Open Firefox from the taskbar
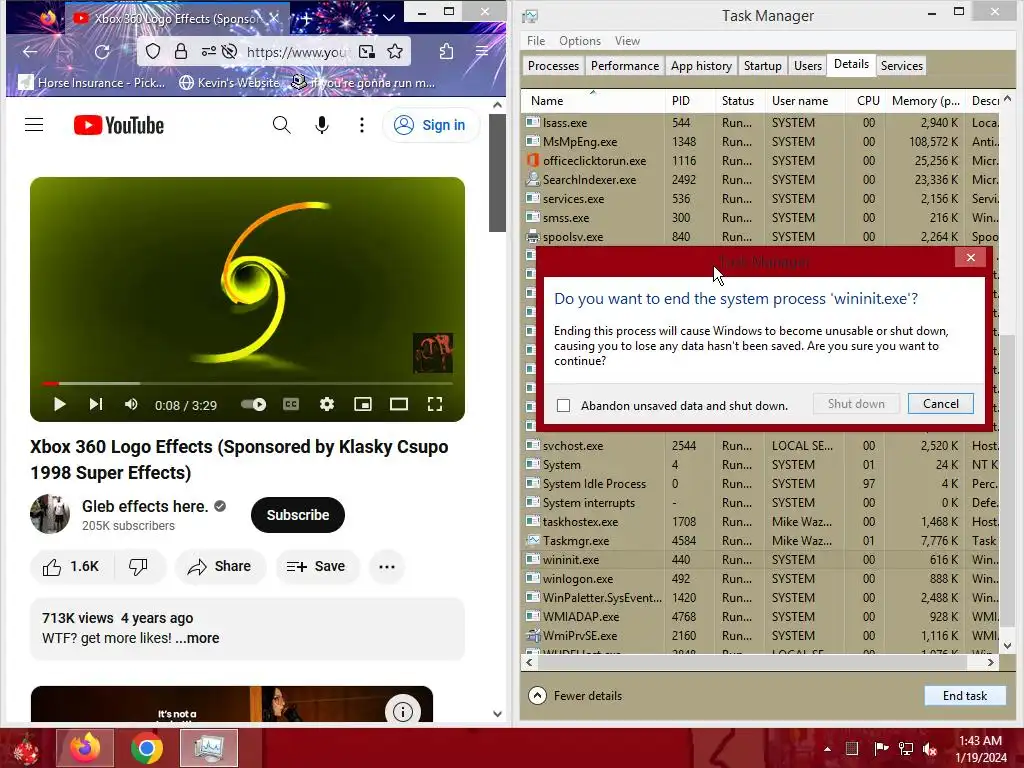1024x768 pixels. click(x=85, y=748)
